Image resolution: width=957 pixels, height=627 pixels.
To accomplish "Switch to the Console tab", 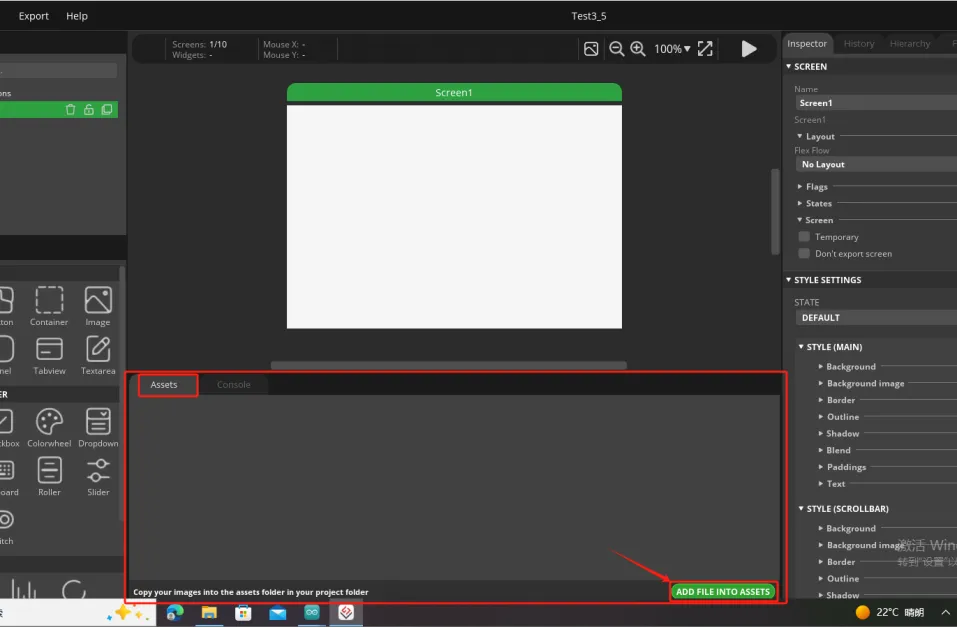I will click(x=234, y=385).
